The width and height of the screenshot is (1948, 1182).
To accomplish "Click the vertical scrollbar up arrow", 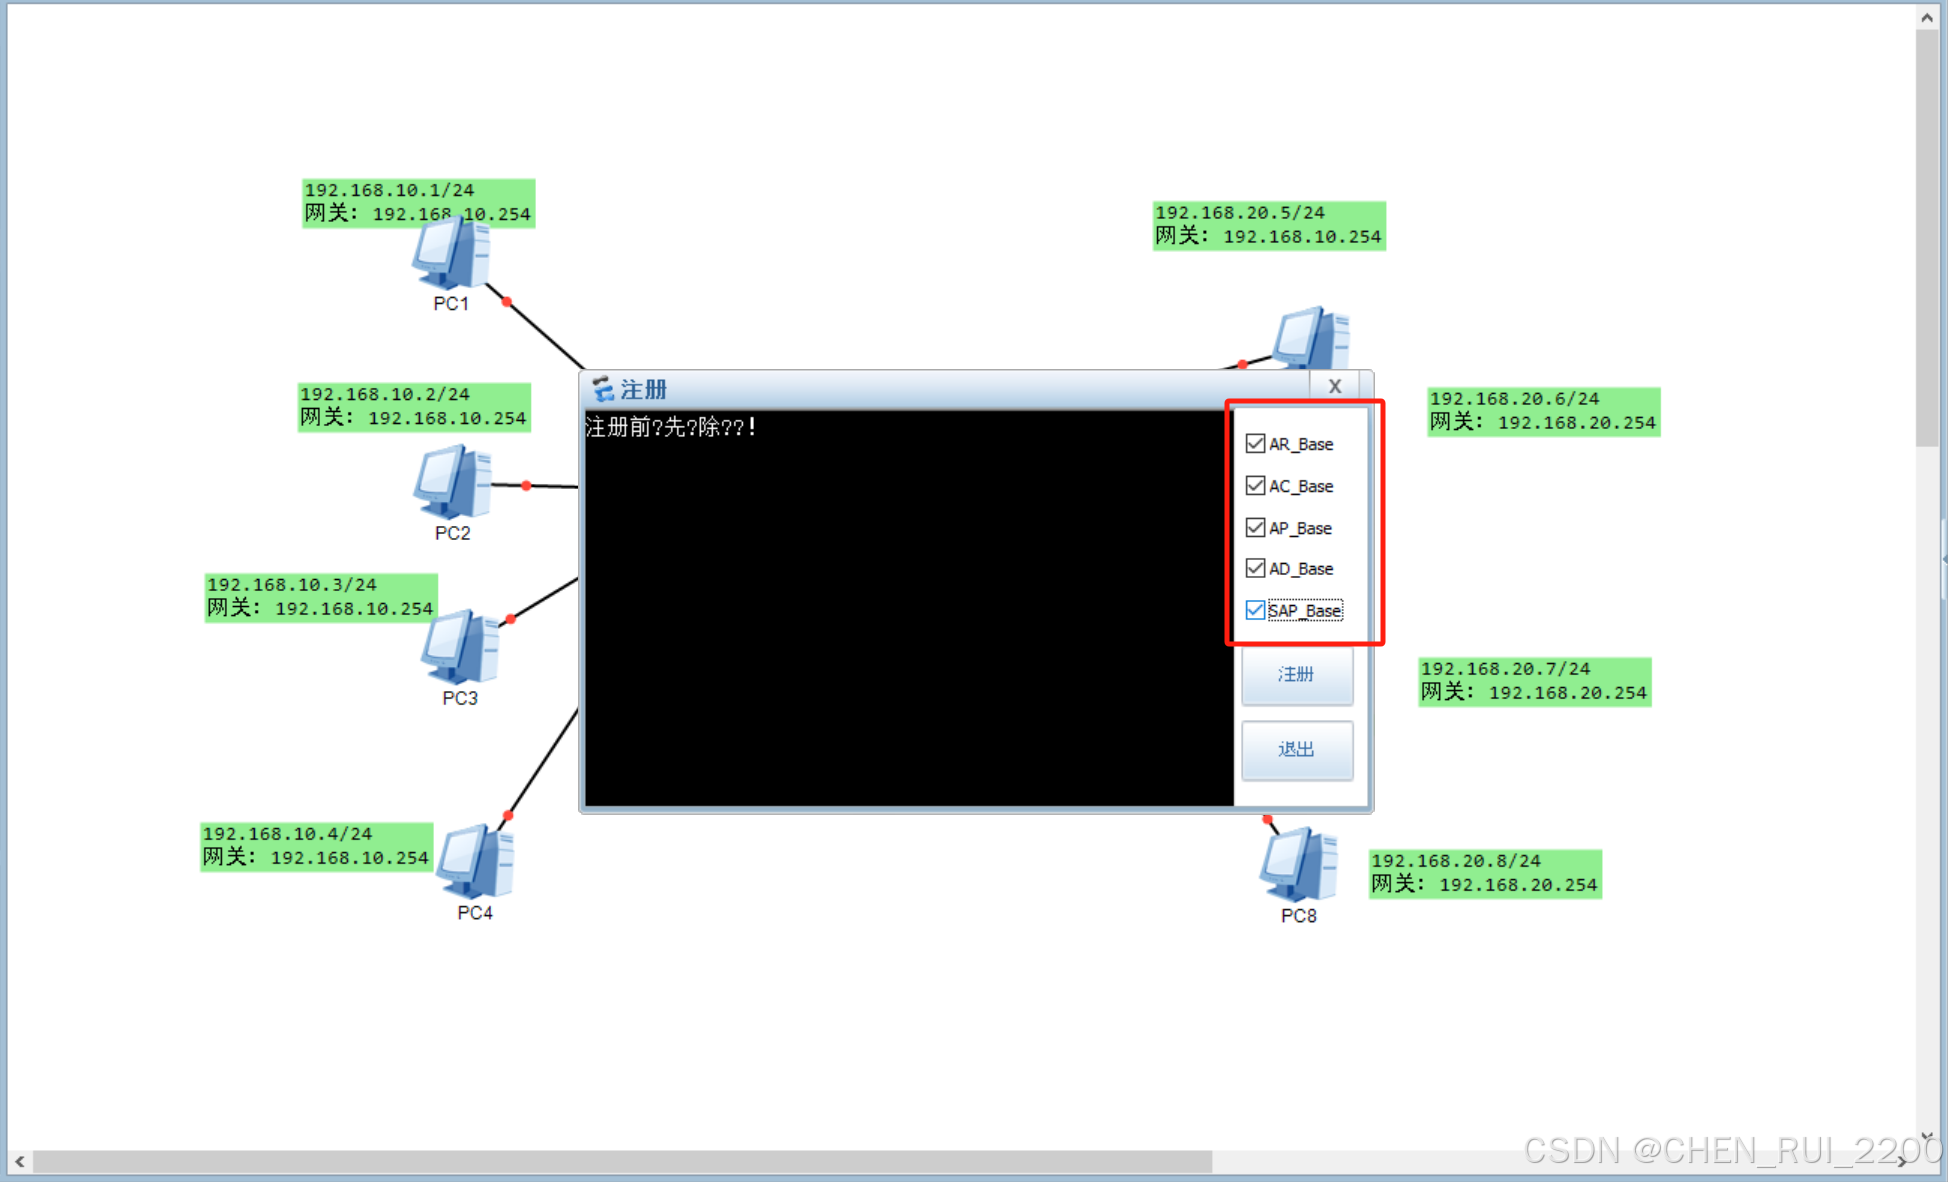I will click(1927, 17).
